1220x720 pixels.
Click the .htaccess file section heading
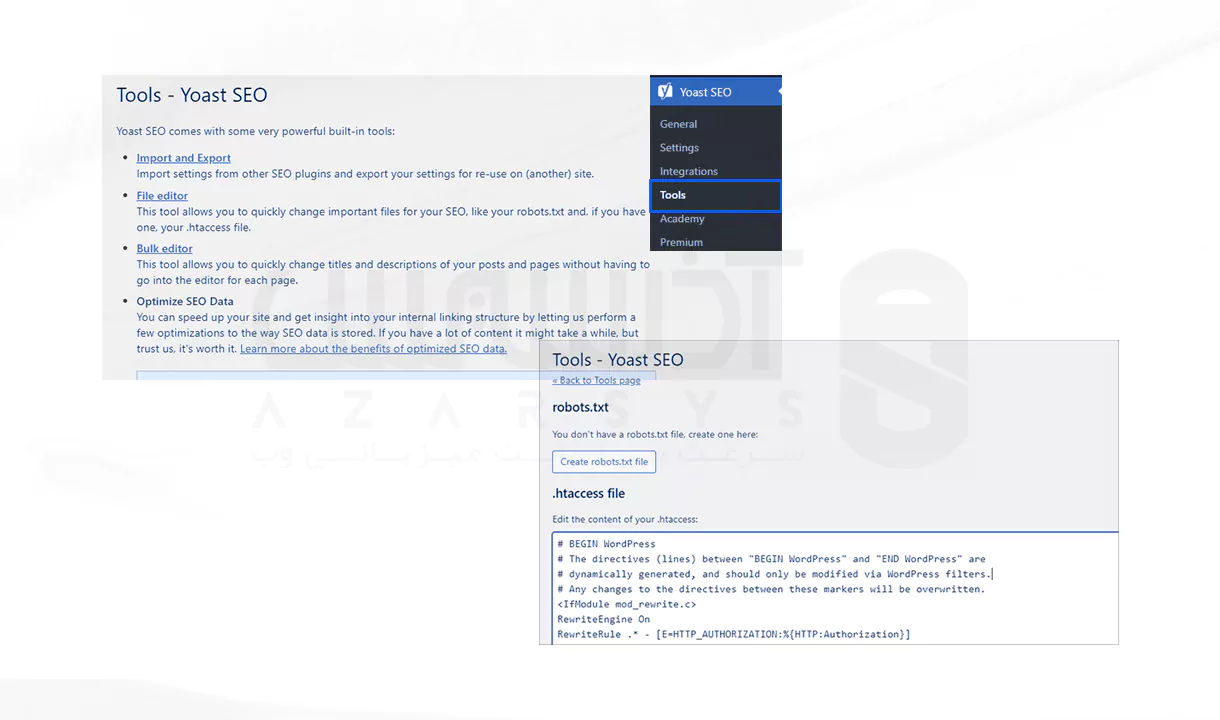[x=588, y=493]
